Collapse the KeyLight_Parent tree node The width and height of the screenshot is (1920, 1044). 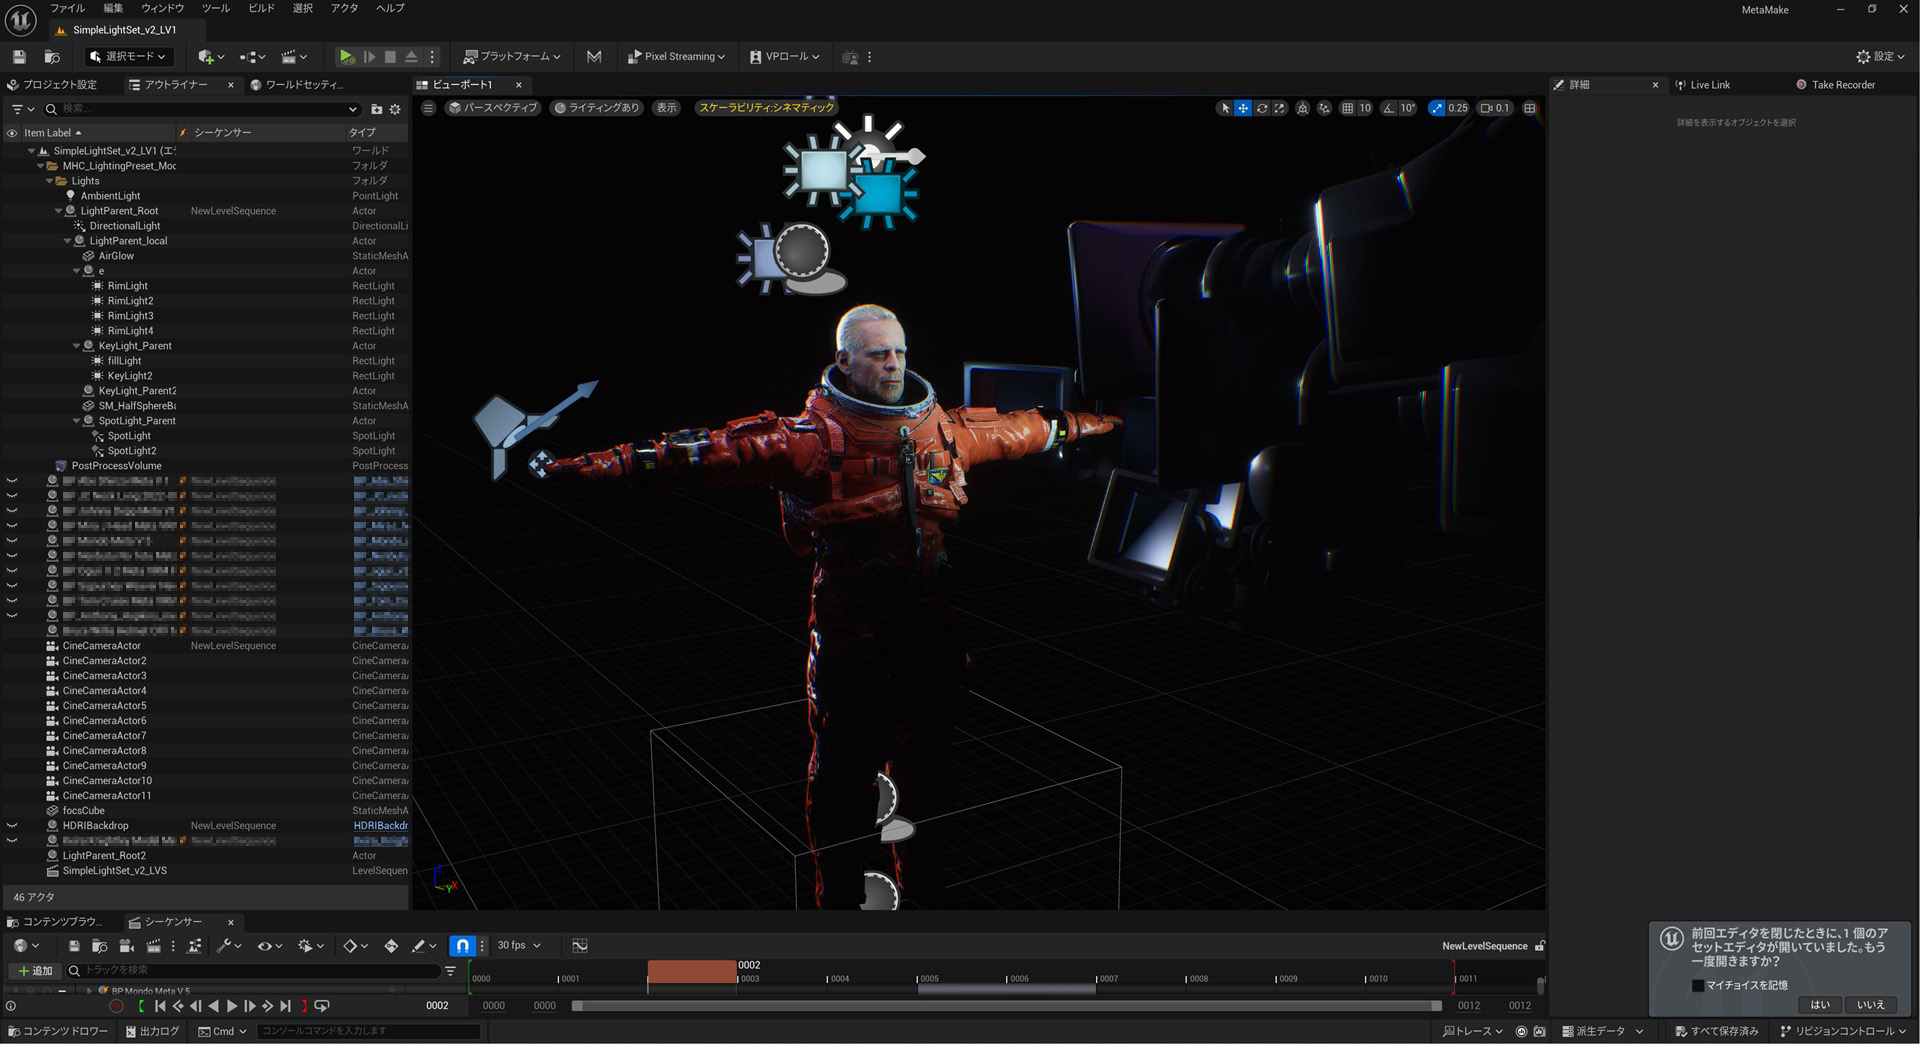[x=77, y=346]
